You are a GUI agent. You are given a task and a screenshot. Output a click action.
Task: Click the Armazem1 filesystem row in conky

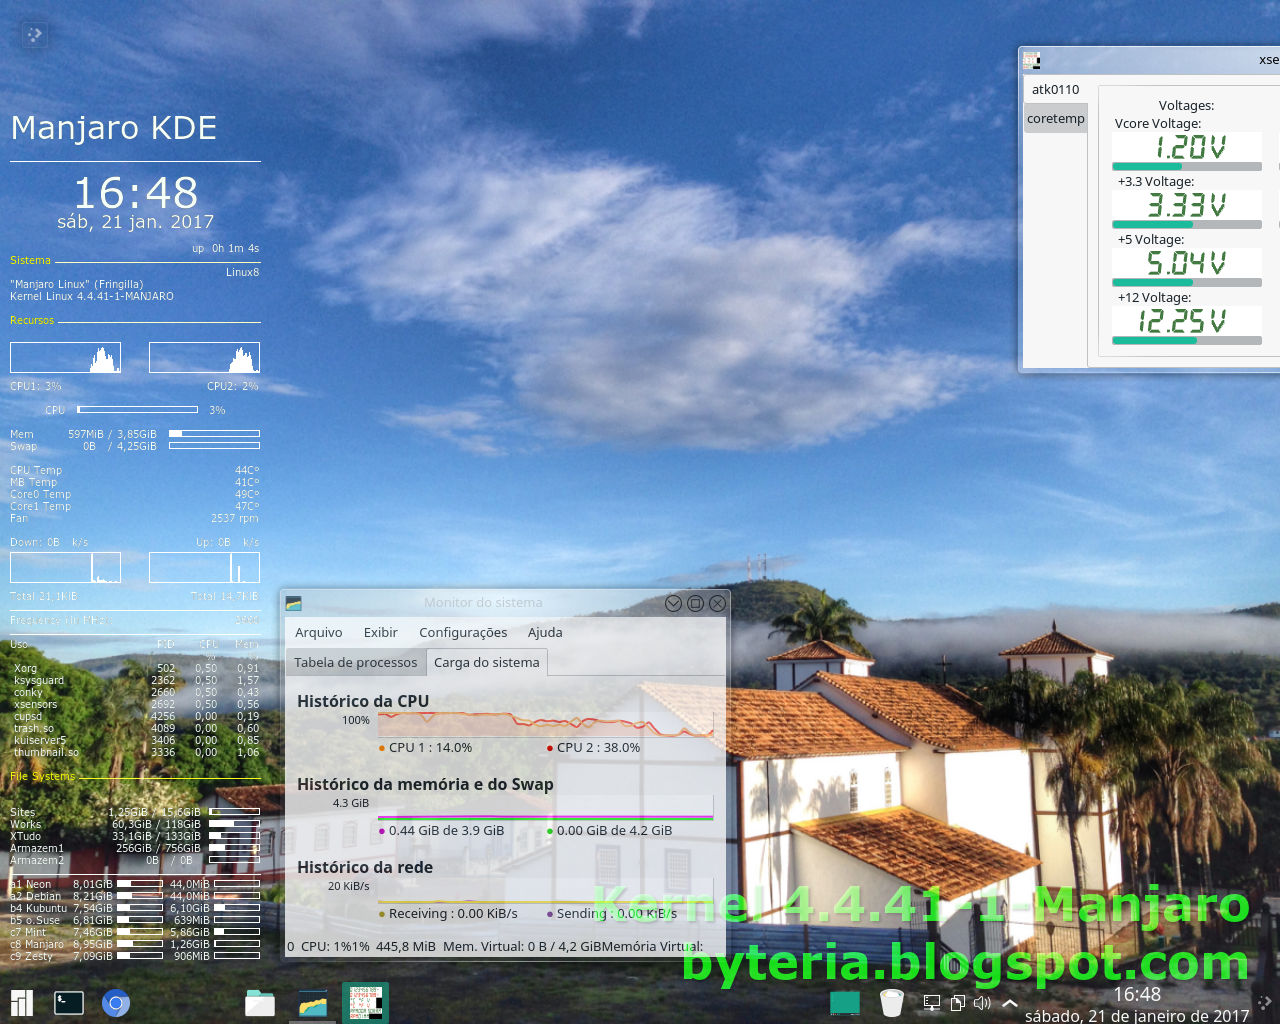[x=135, y=848]
